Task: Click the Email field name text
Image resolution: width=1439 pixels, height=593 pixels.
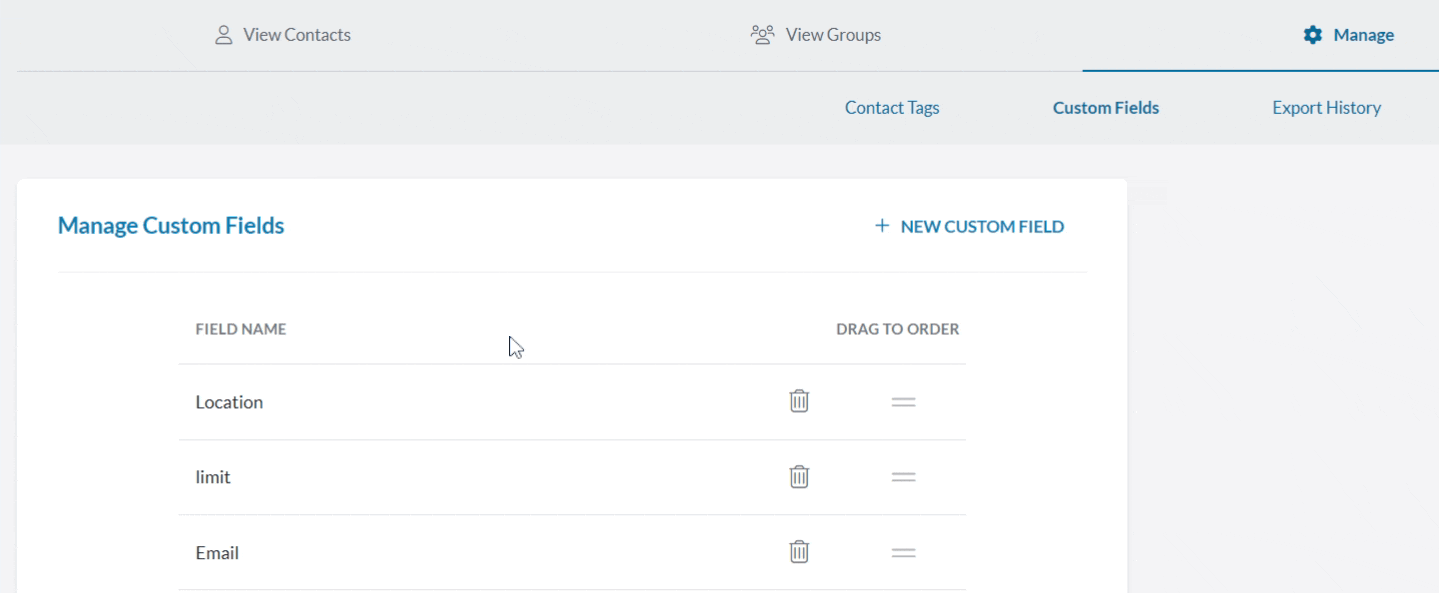Action: [x=217, y=553]
